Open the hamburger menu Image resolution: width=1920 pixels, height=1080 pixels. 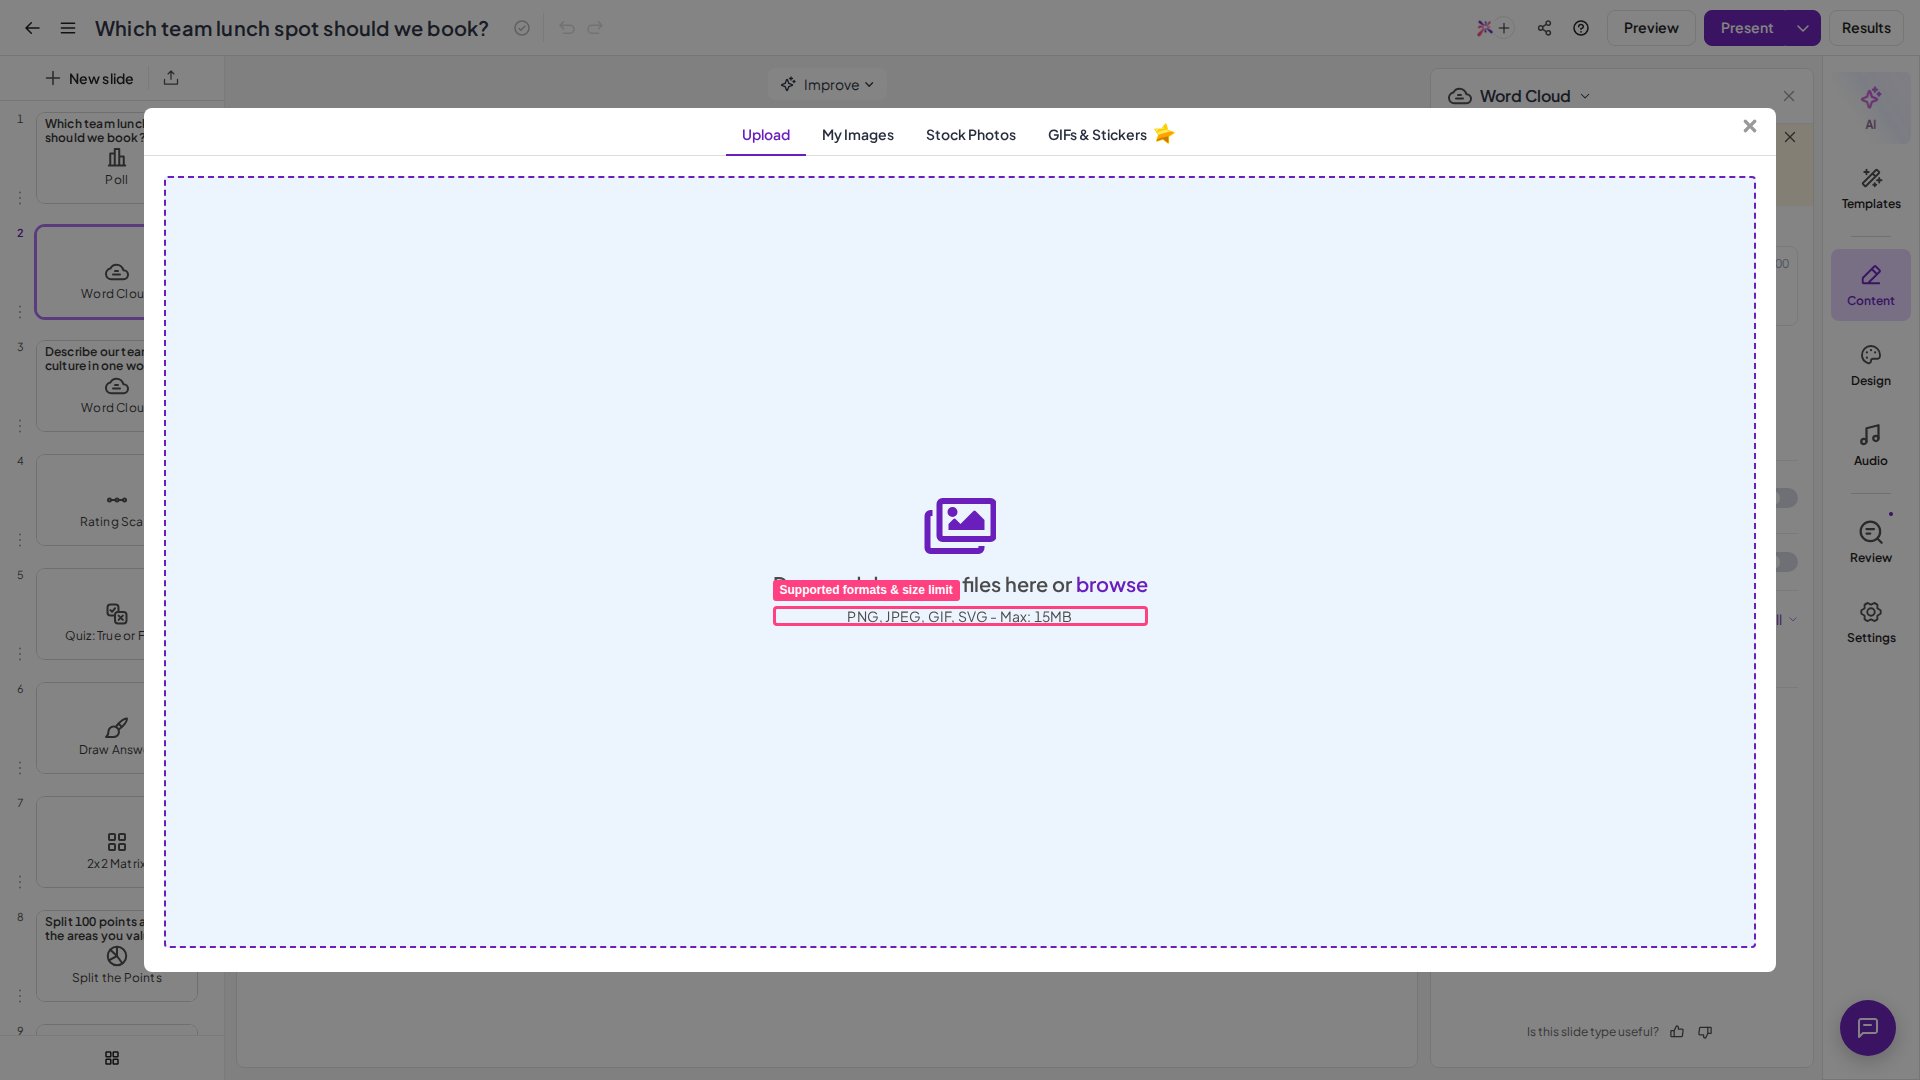(x=68, y=28)
